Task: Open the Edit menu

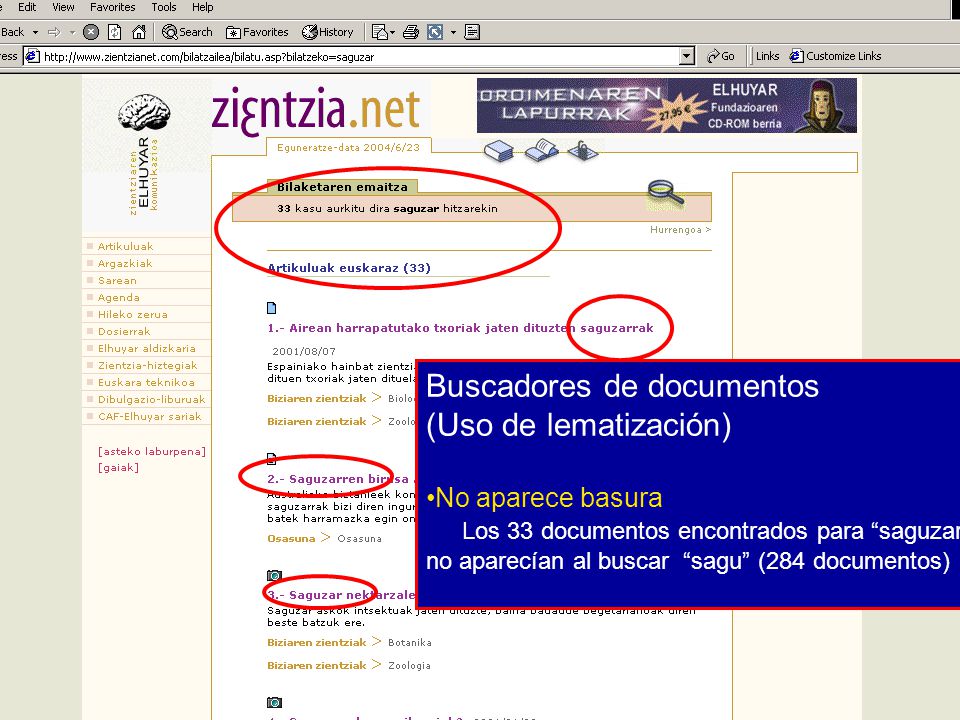Action: [27, 7]
